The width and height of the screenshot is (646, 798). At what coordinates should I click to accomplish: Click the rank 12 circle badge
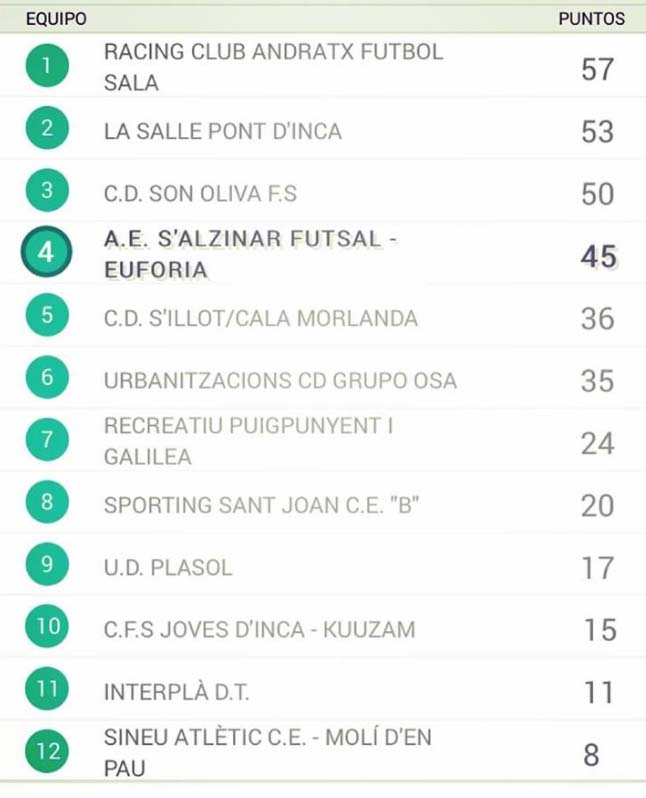(x=47, y=751)
